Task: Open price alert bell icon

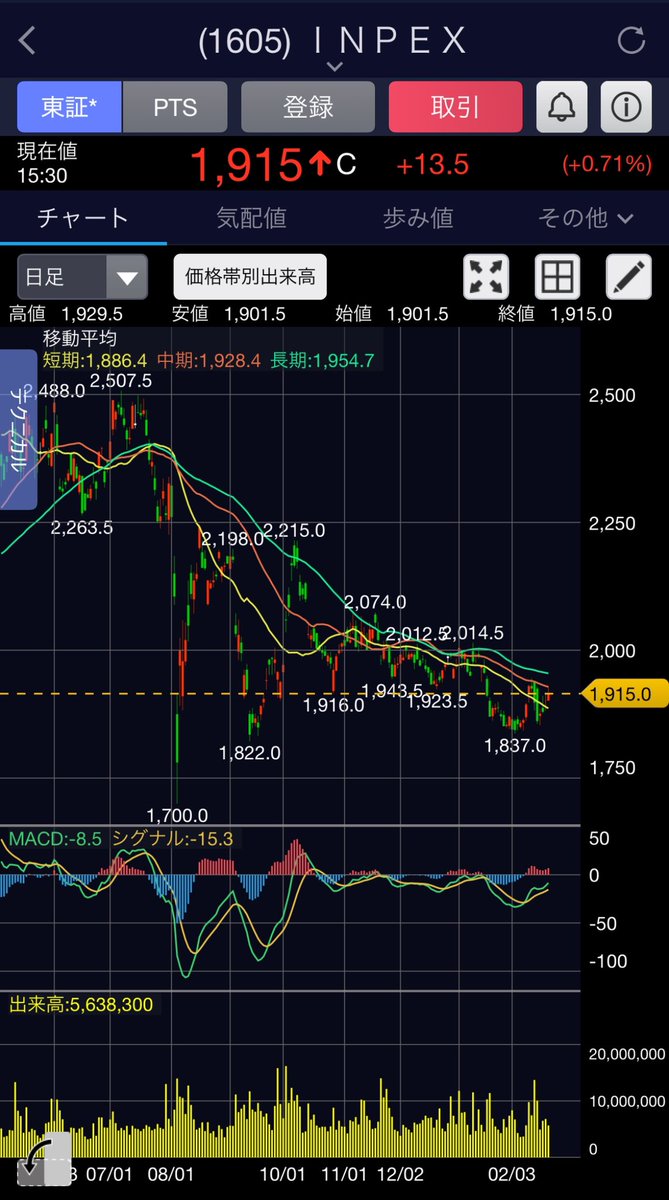Action: 561,107
